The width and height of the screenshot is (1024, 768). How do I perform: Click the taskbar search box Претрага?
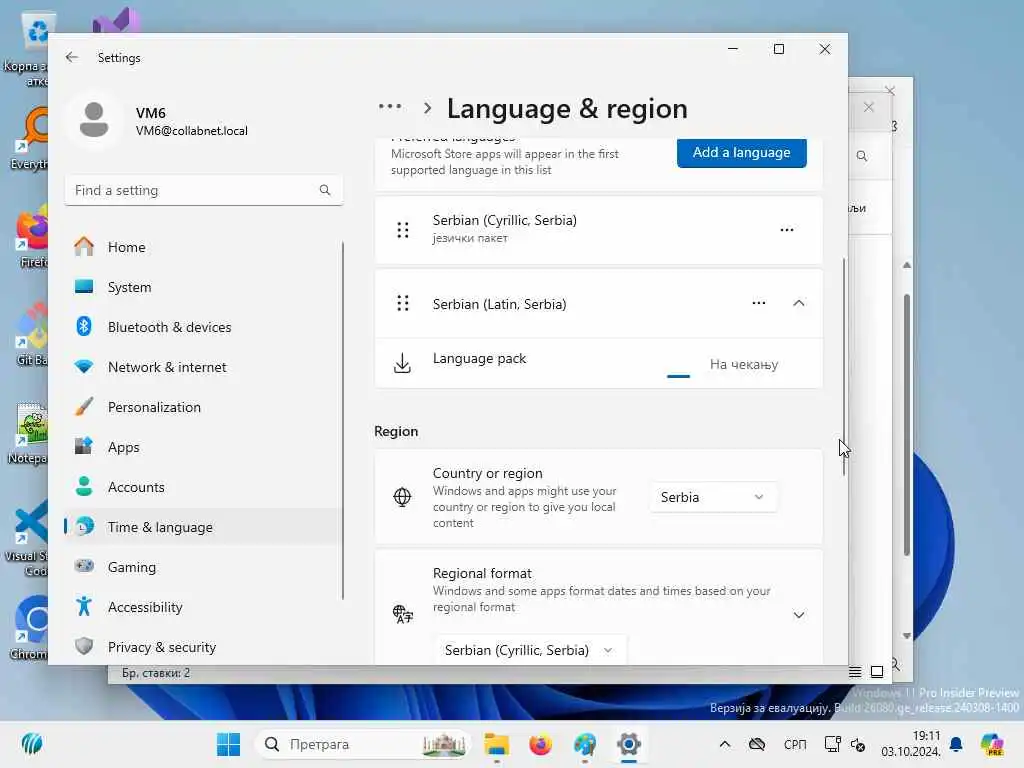pyautogui.click(x=363, y=744)
